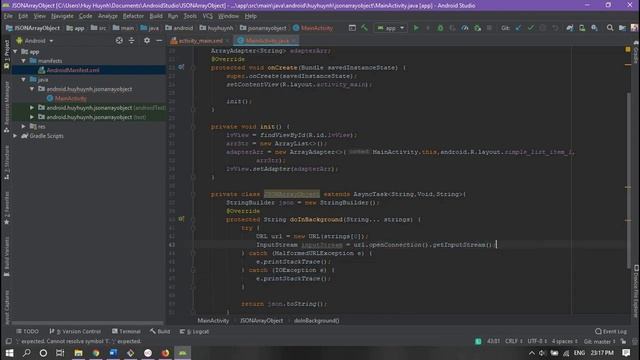The width and height of the screenshot is (640, 360).
Task: Click Git update project arrow icon
Action: point(518,28)
